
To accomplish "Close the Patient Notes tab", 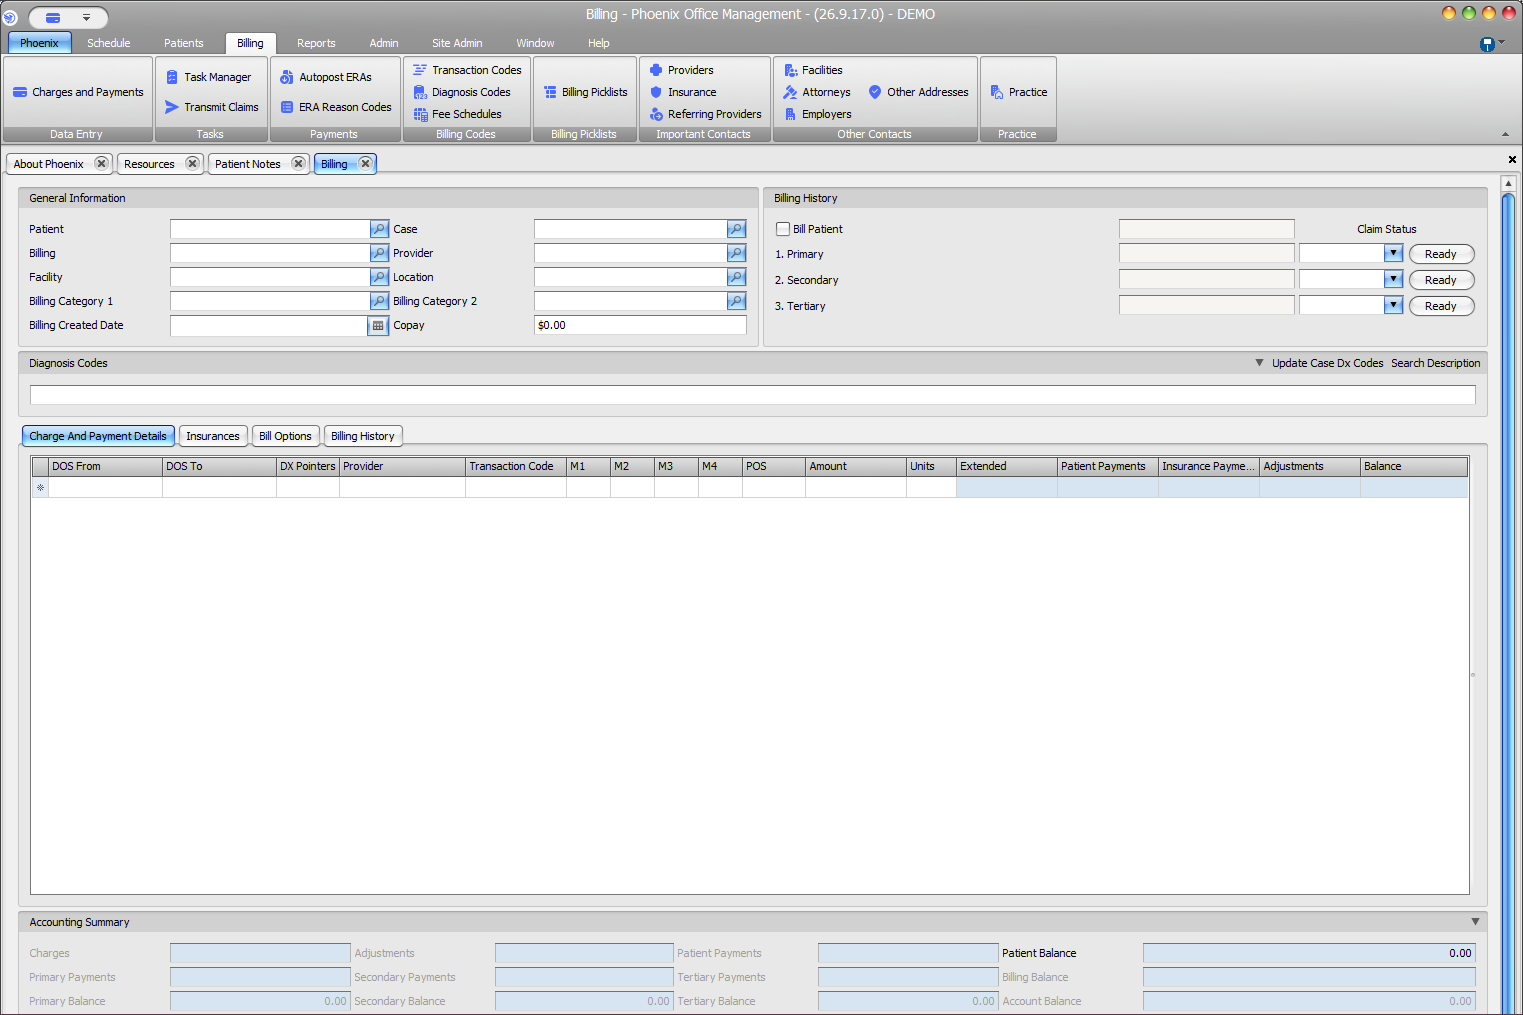I will tap(298, 163).
